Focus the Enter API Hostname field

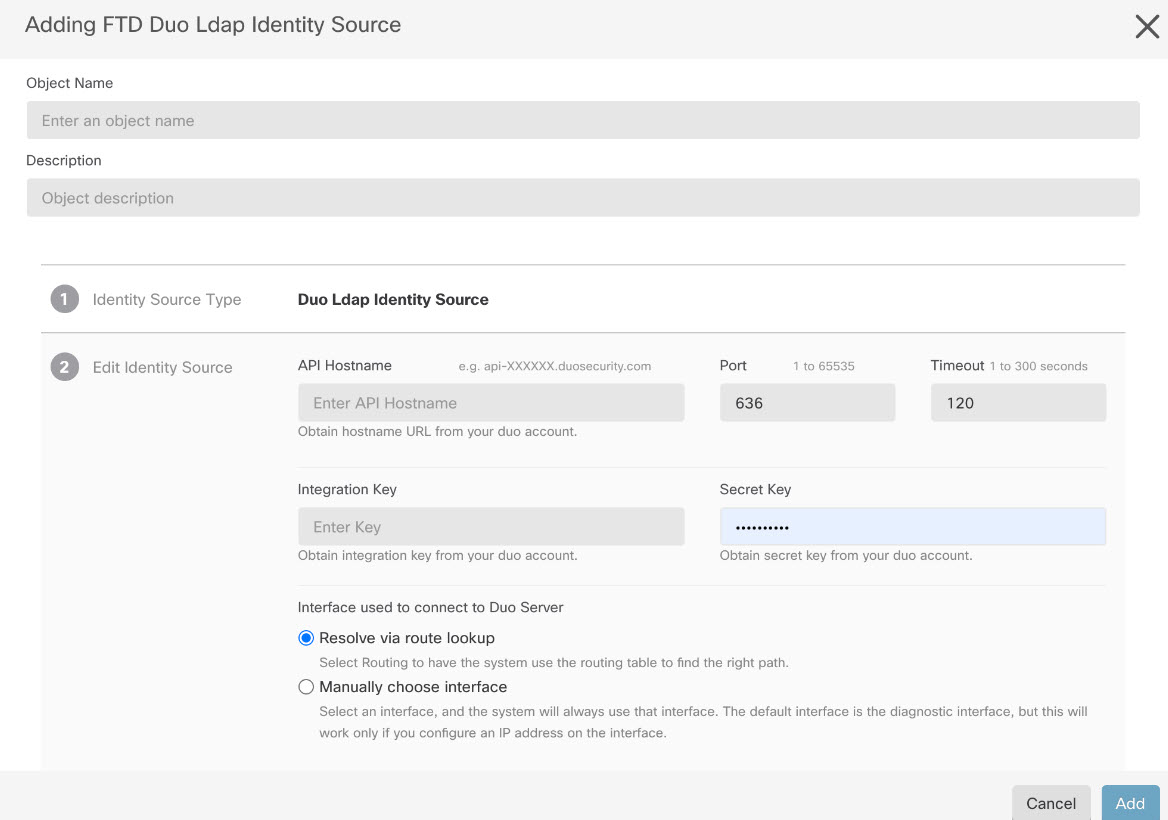[491, 403]
